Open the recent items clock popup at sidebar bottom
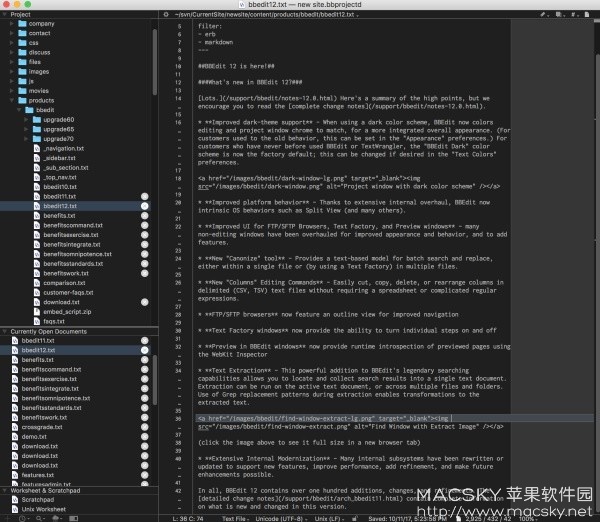The image size is (600, 522). 23,519
